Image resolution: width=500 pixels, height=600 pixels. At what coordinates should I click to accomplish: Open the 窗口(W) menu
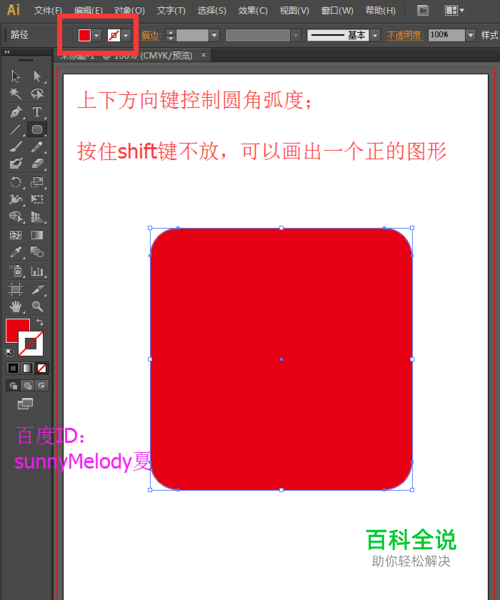tap(337, 10)
